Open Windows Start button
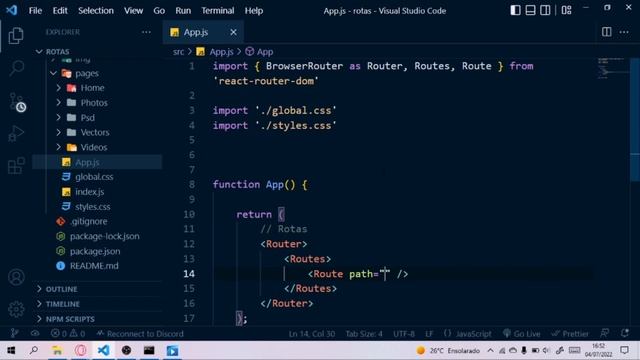This screenshot has width=640, height=360. pyautogui.click(x=11, y=350)
